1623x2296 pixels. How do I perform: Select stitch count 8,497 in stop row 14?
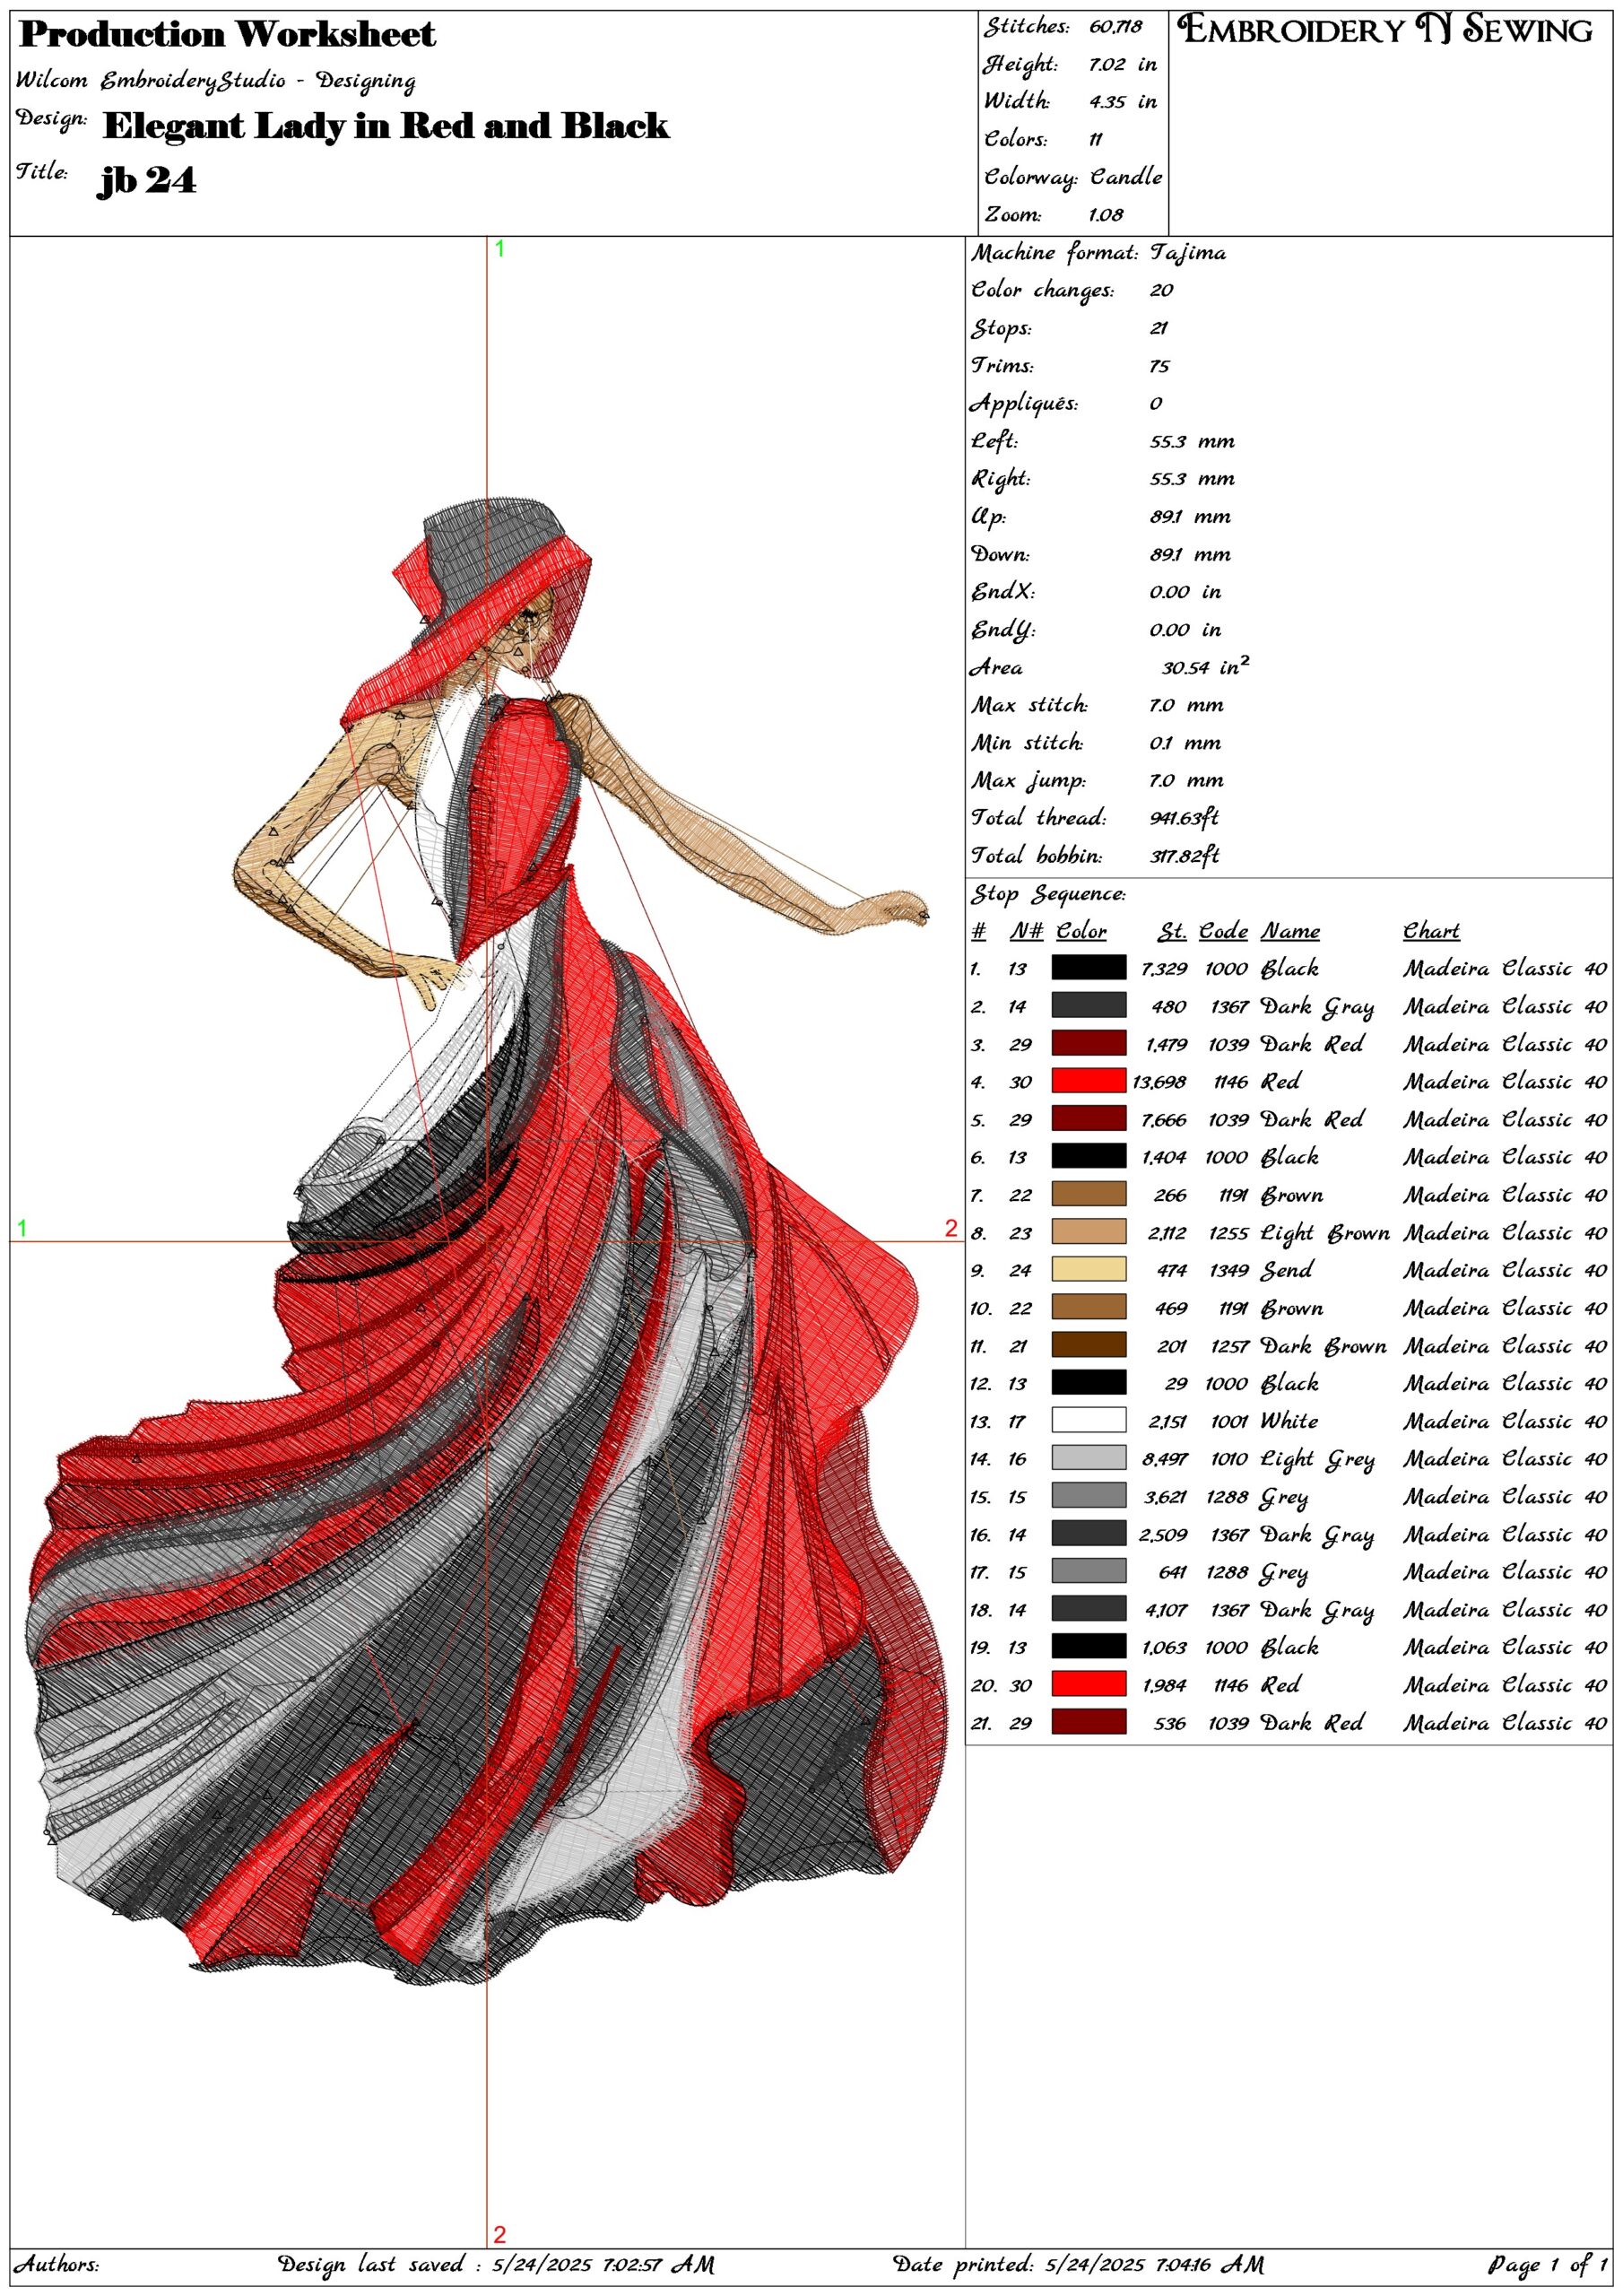pos(1165,1460)
